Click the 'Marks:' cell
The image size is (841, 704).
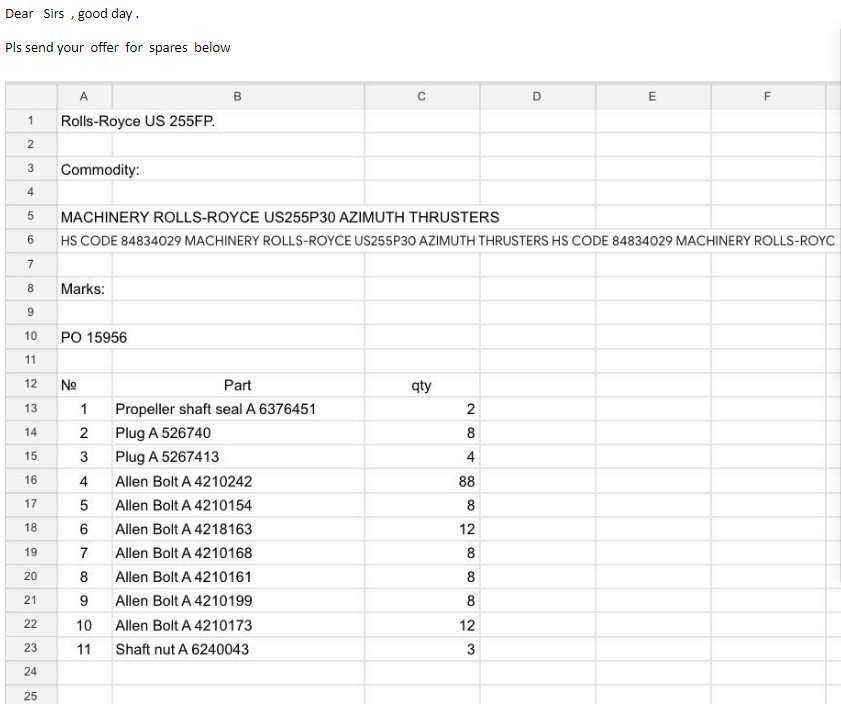(x=83, y=289)
